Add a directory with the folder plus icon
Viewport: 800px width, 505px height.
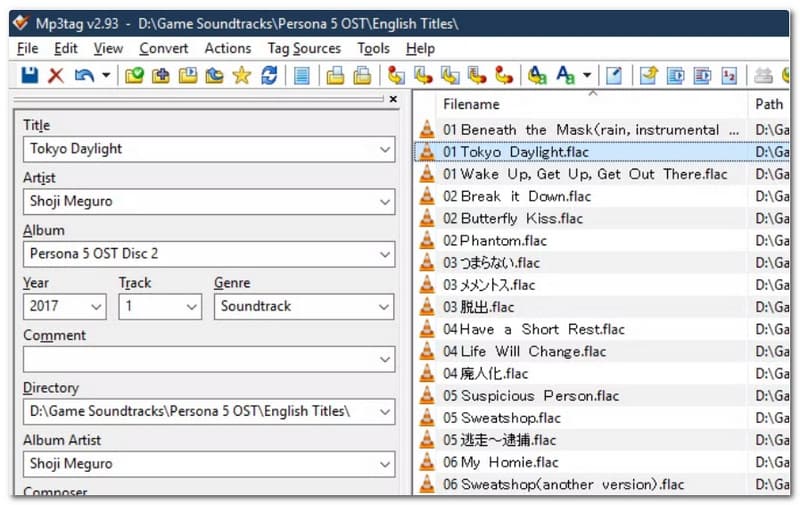[161, 75]
